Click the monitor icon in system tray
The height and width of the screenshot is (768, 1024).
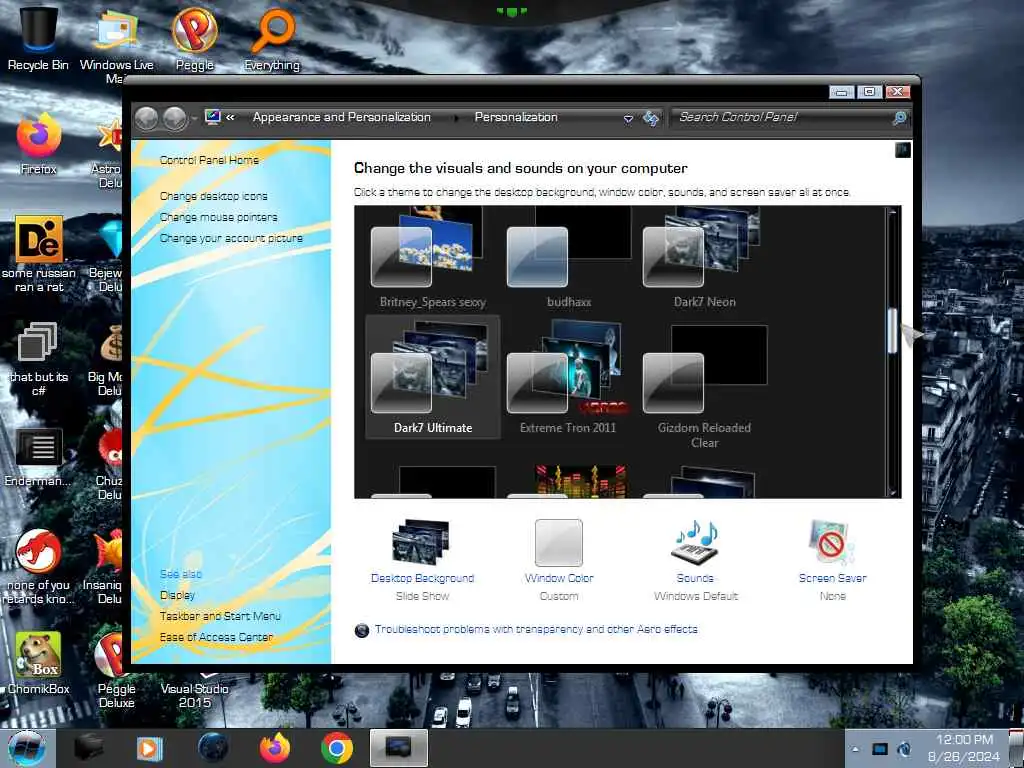coord(880,749)
